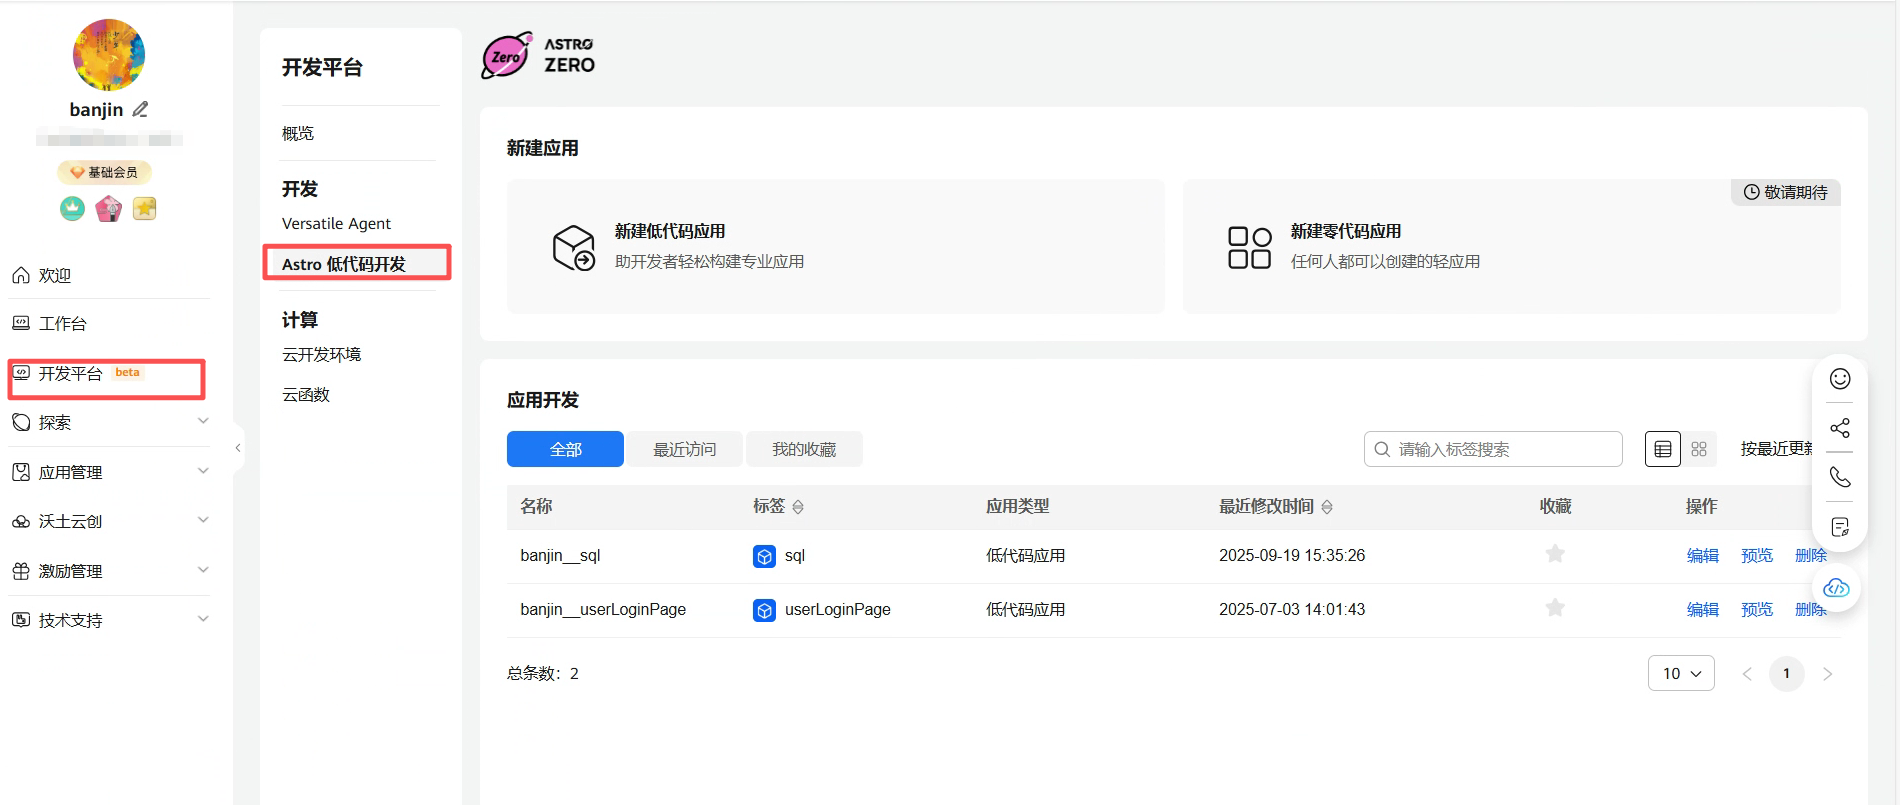Click the phone contact icon
Screen dimensions: 1900x805
click(1840, 477)
